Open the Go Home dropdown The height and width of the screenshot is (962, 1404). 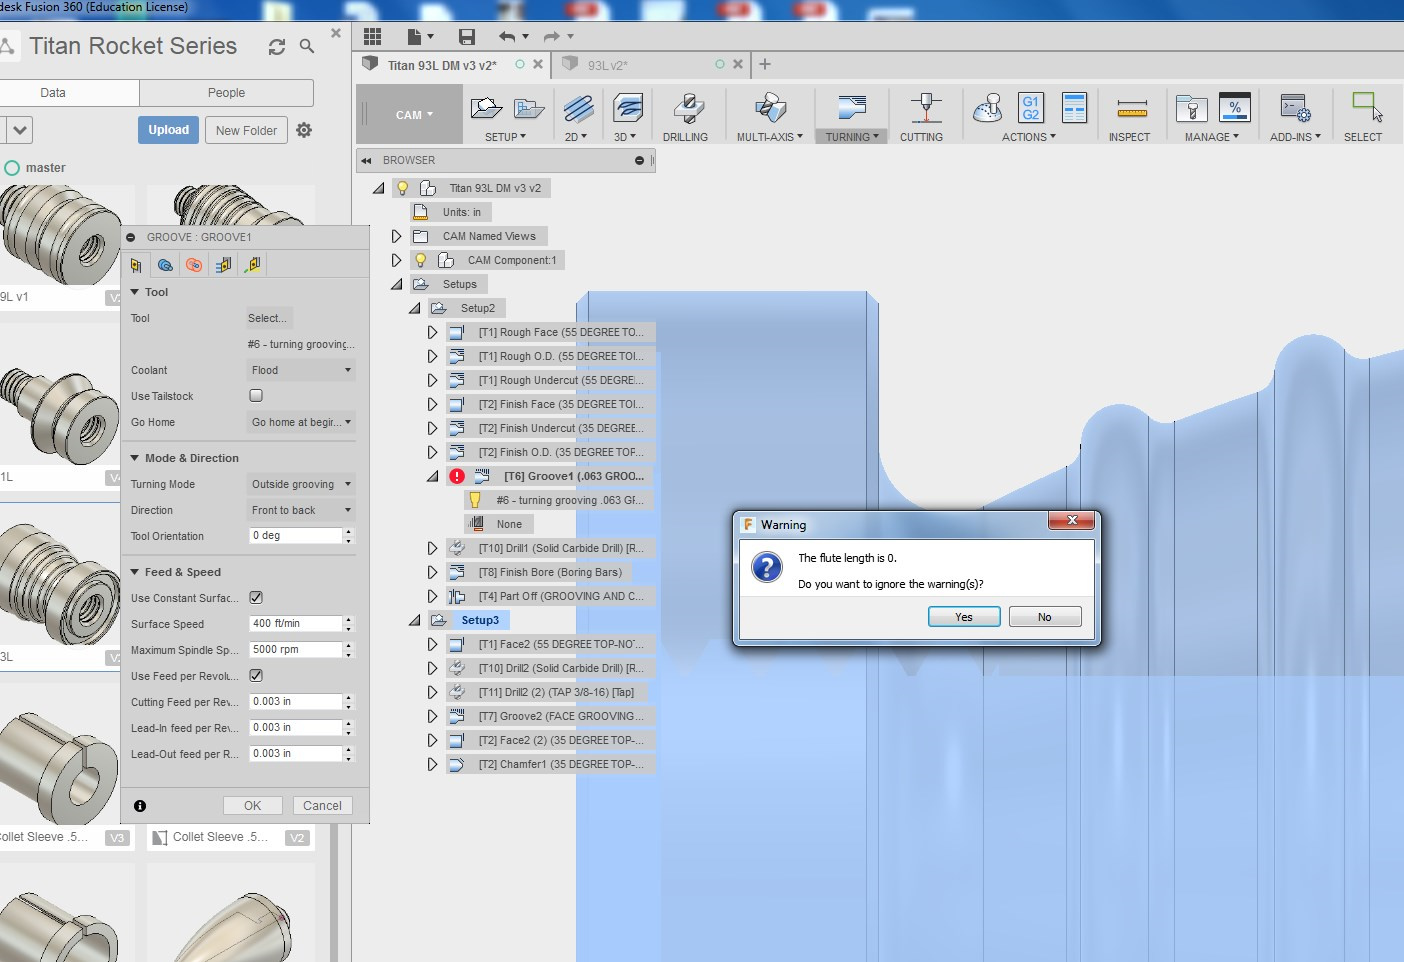tap(301, 422)
